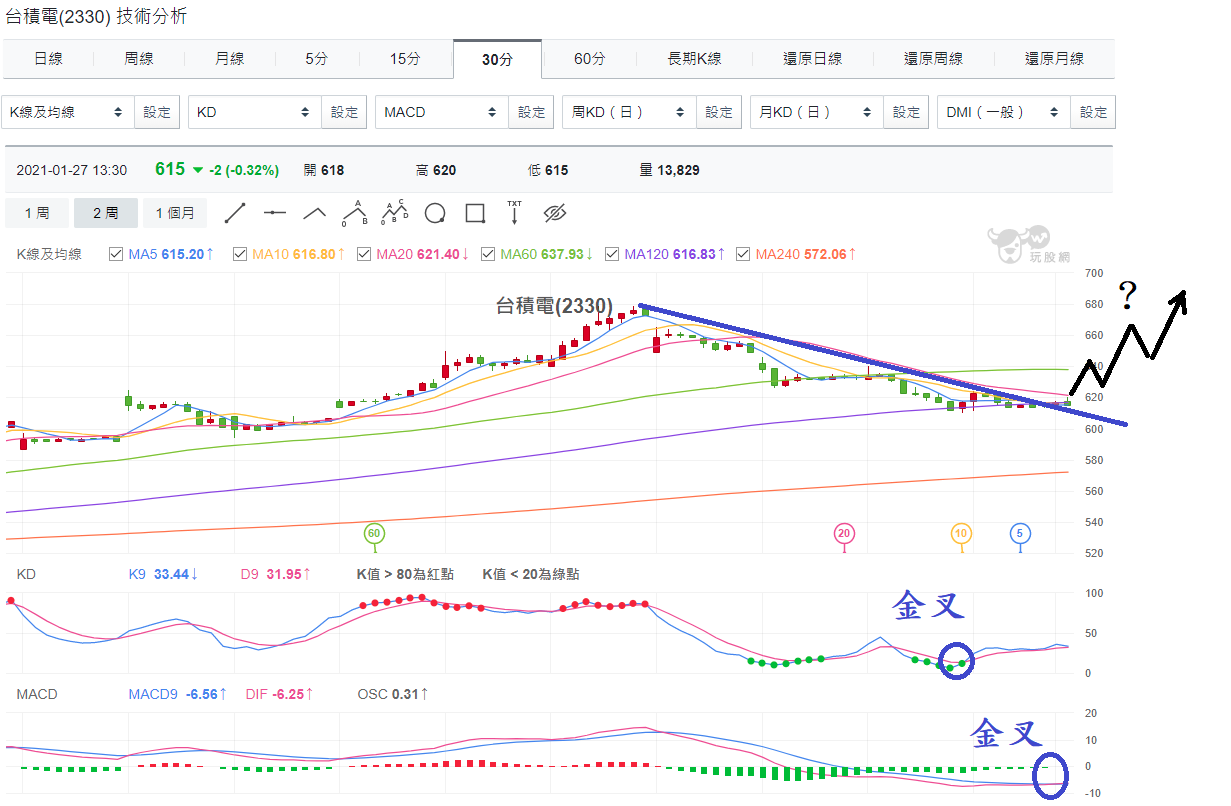The width and height of the screenshot is (1231, 806).
Task: Set chart range to 1周
Action: [x=37, y=213]
